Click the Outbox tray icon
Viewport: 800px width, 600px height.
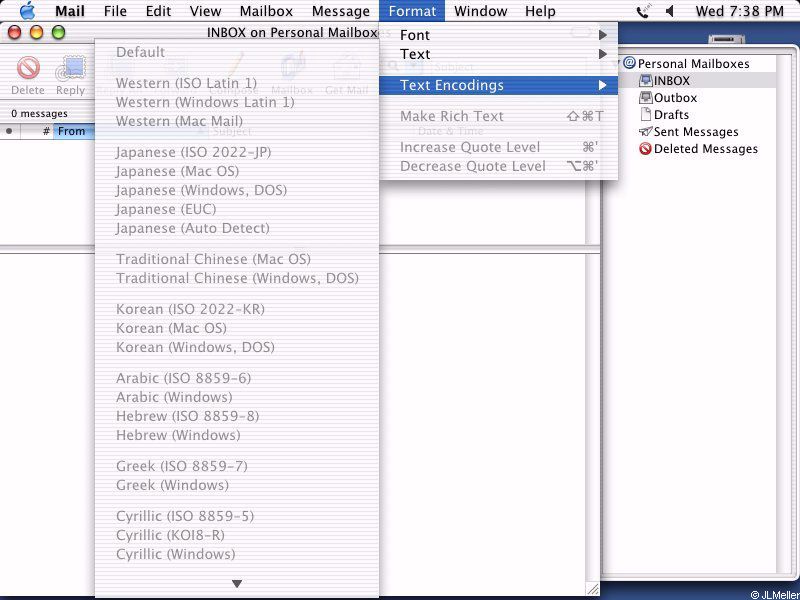tap(645, 97)
